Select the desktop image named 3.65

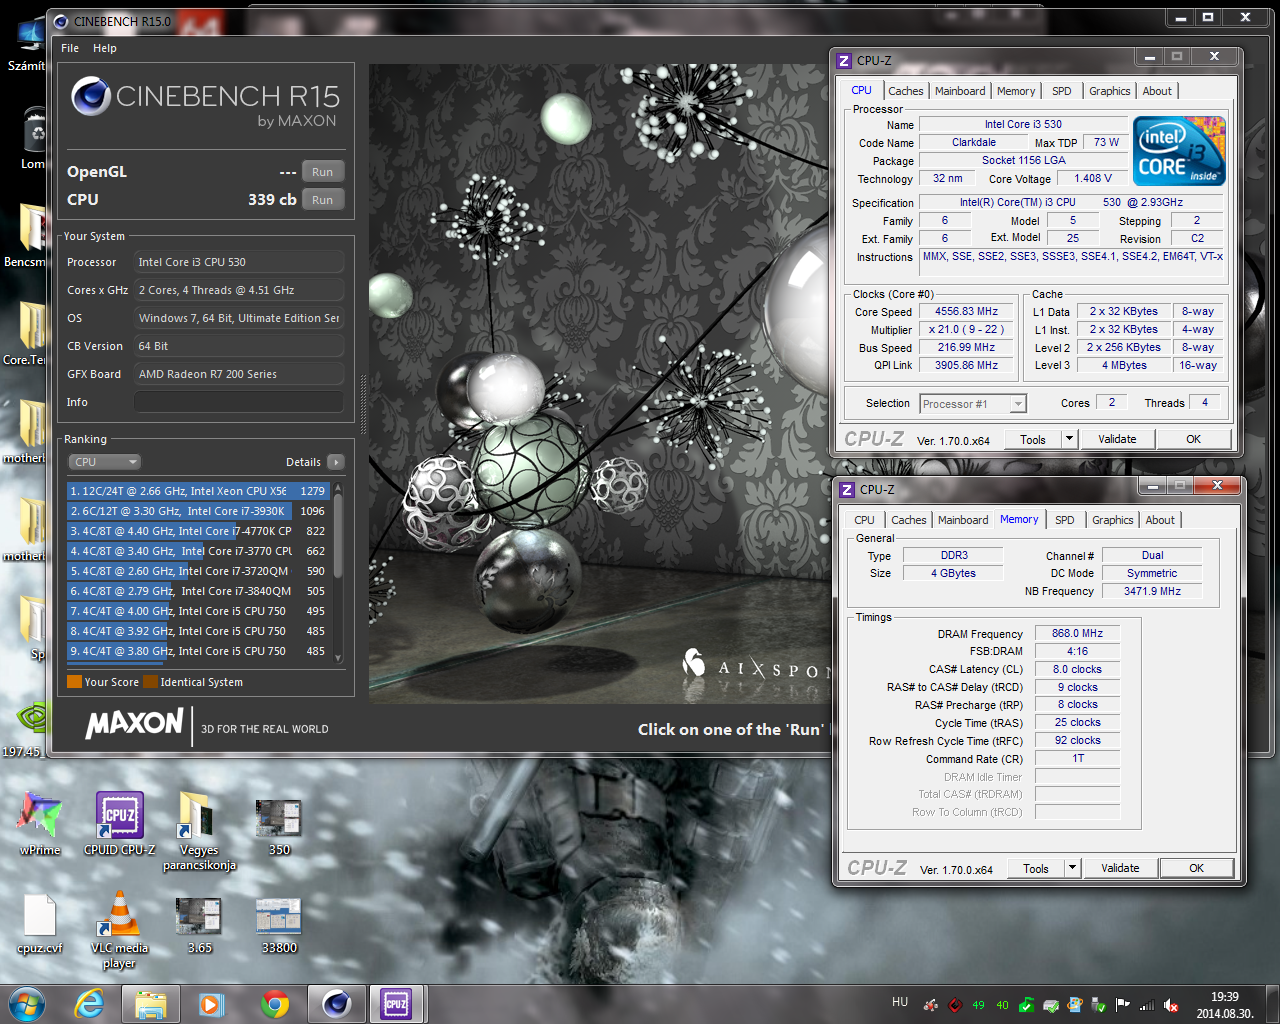199,925
